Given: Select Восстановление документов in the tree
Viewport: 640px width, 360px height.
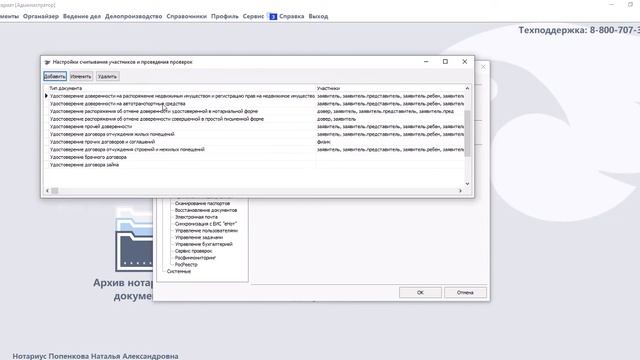Looking at the screenshot, I should tap(206, 210).
